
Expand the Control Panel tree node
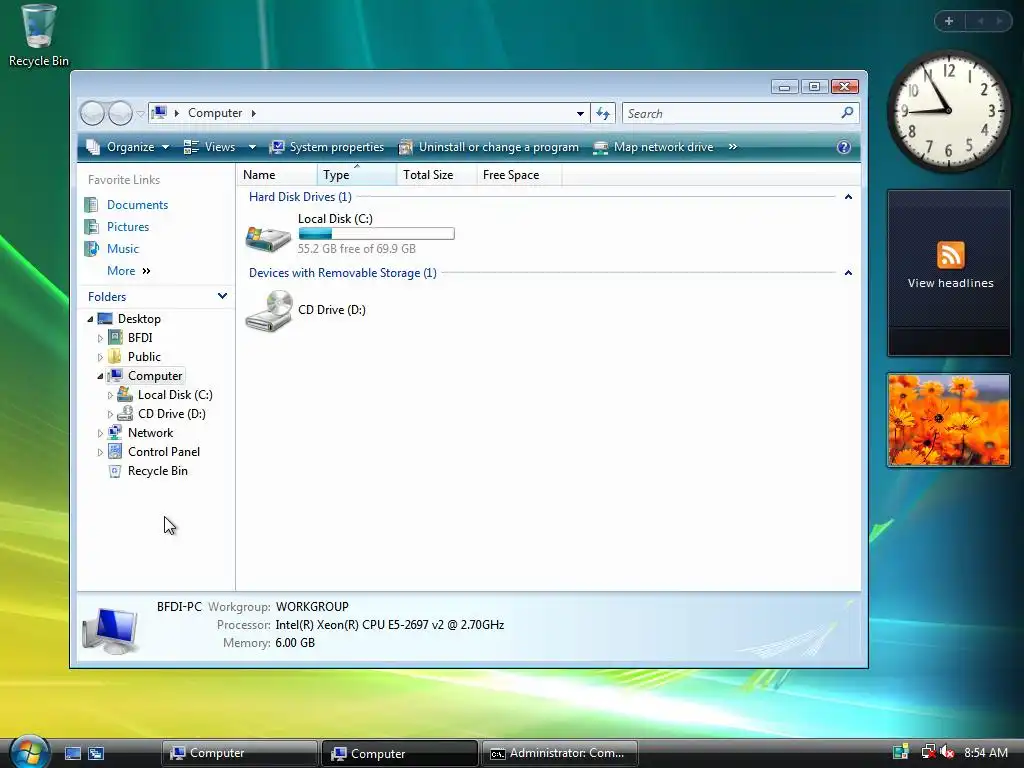[100, 452]
